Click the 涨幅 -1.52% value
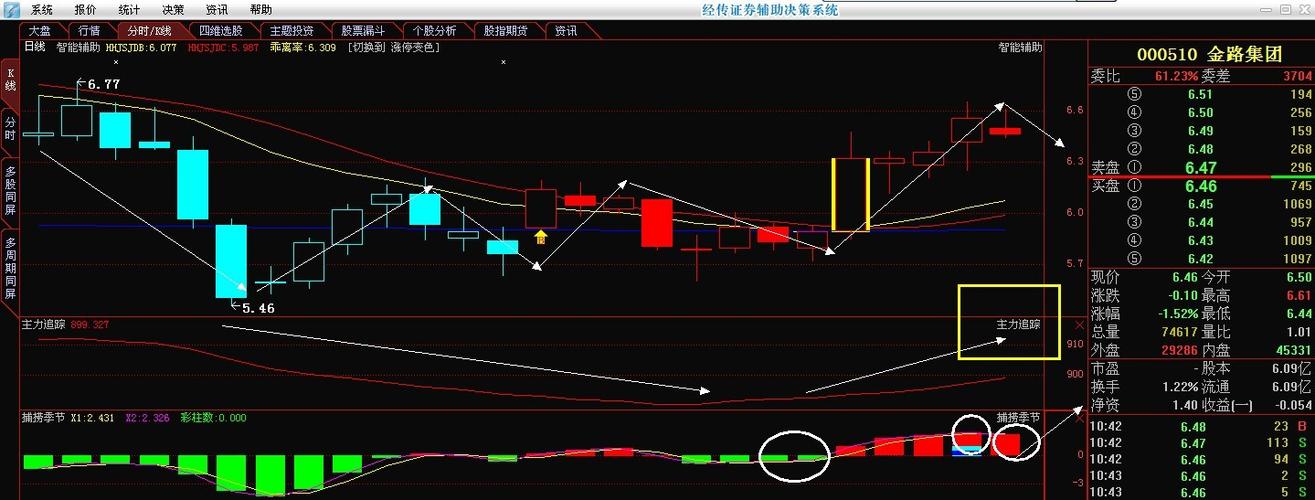 [1177, 313]
